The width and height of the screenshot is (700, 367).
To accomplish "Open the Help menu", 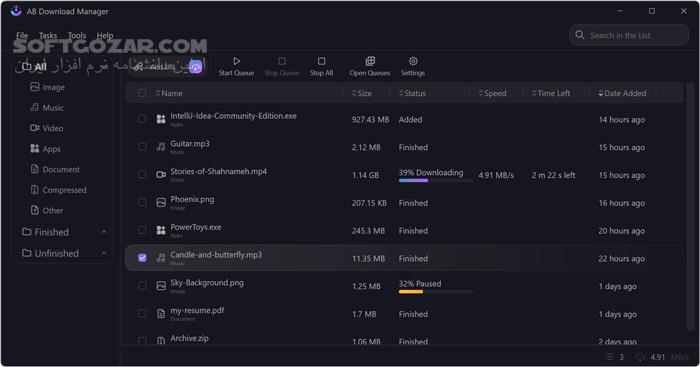I will click(x=105, y=35).
